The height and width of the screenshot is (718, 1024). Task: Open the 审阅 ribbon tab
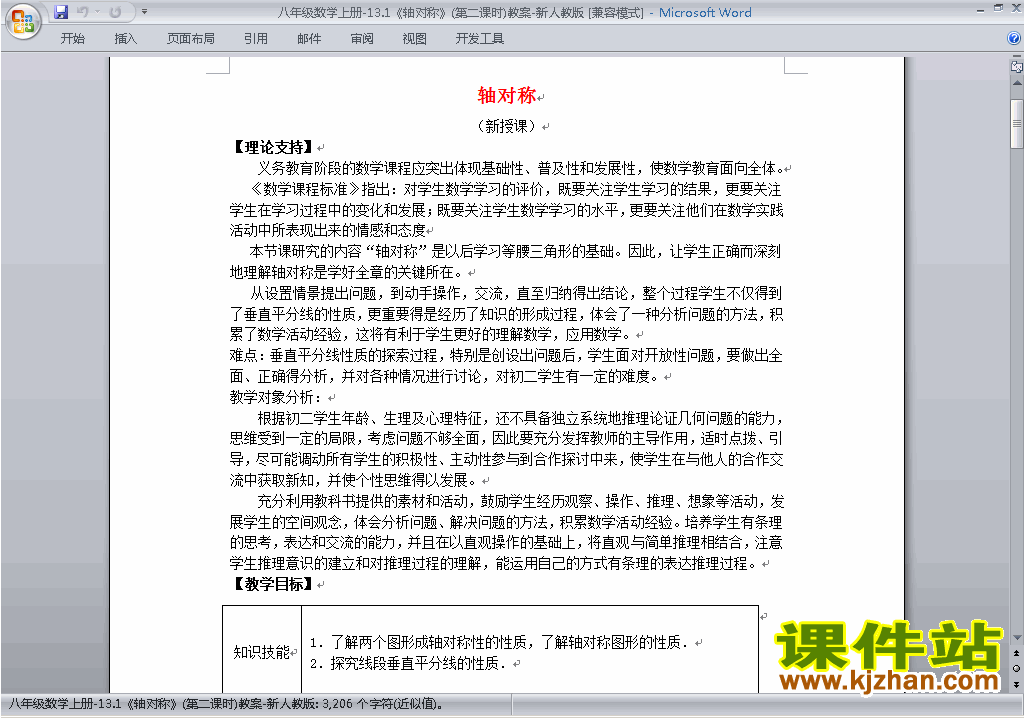click(x=362, y=39)
